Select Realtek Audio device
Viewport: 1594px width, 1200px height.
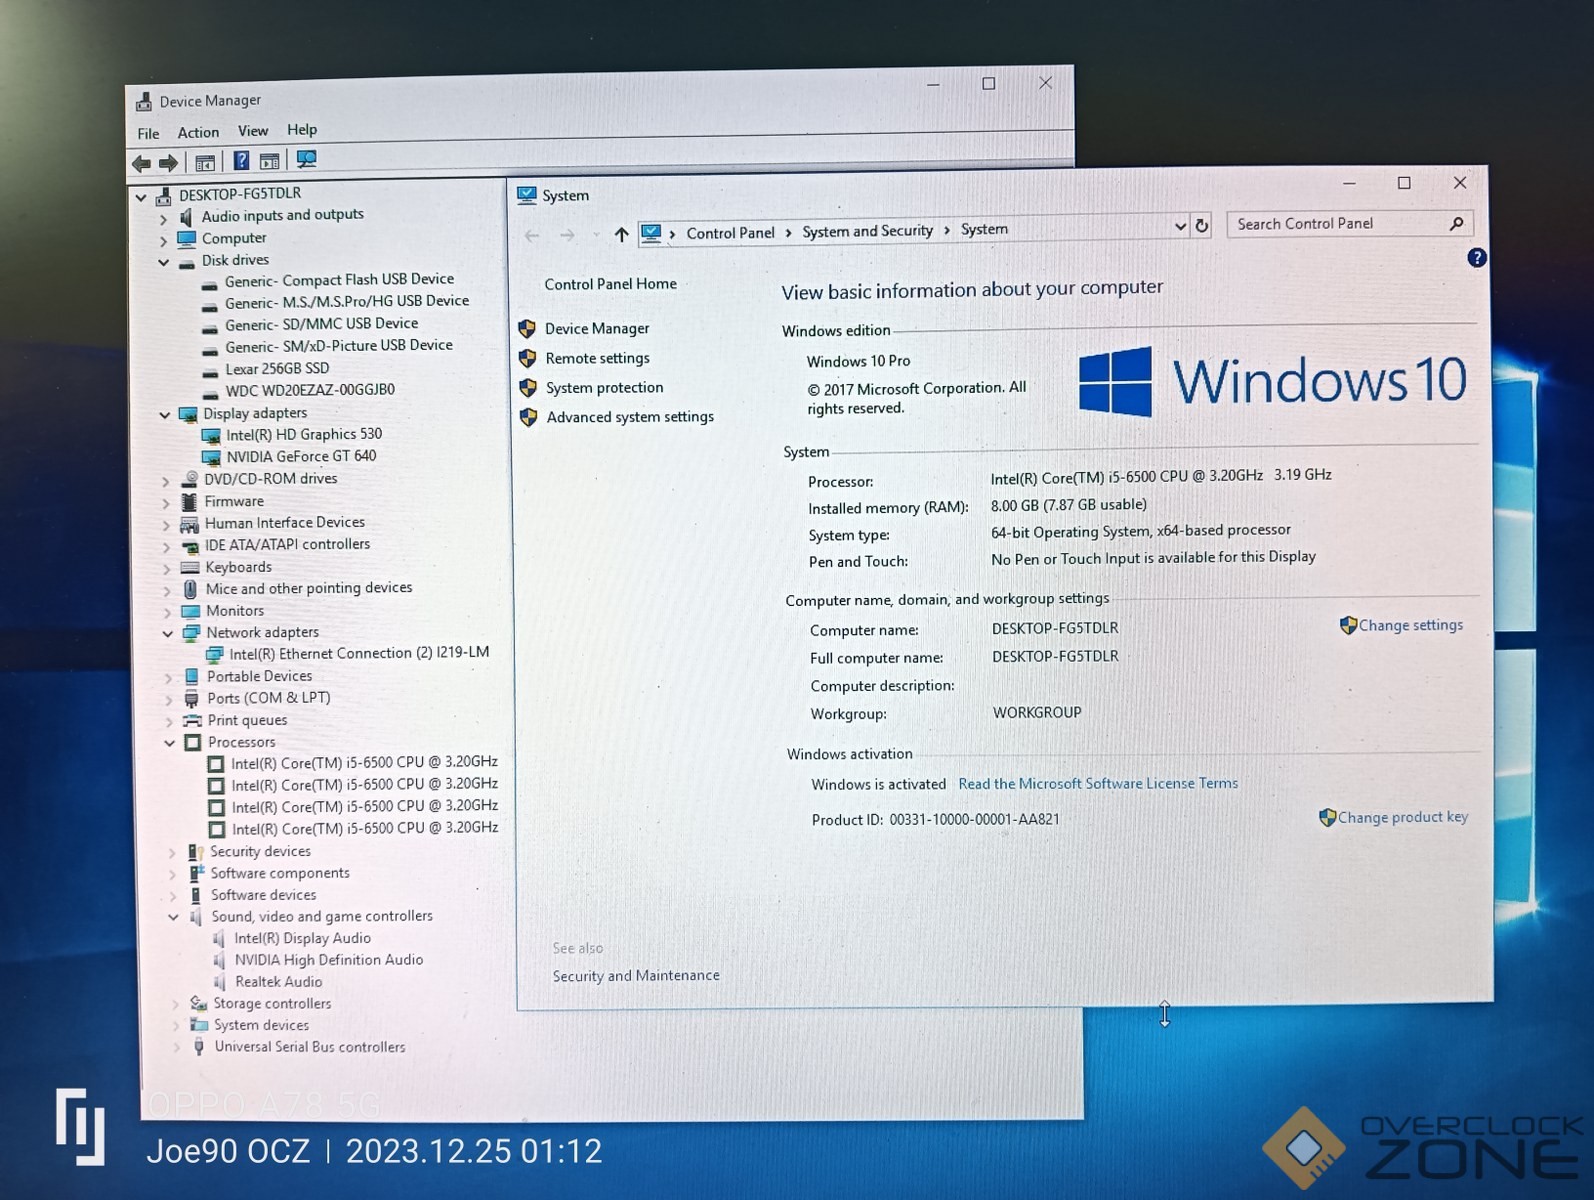278,982
